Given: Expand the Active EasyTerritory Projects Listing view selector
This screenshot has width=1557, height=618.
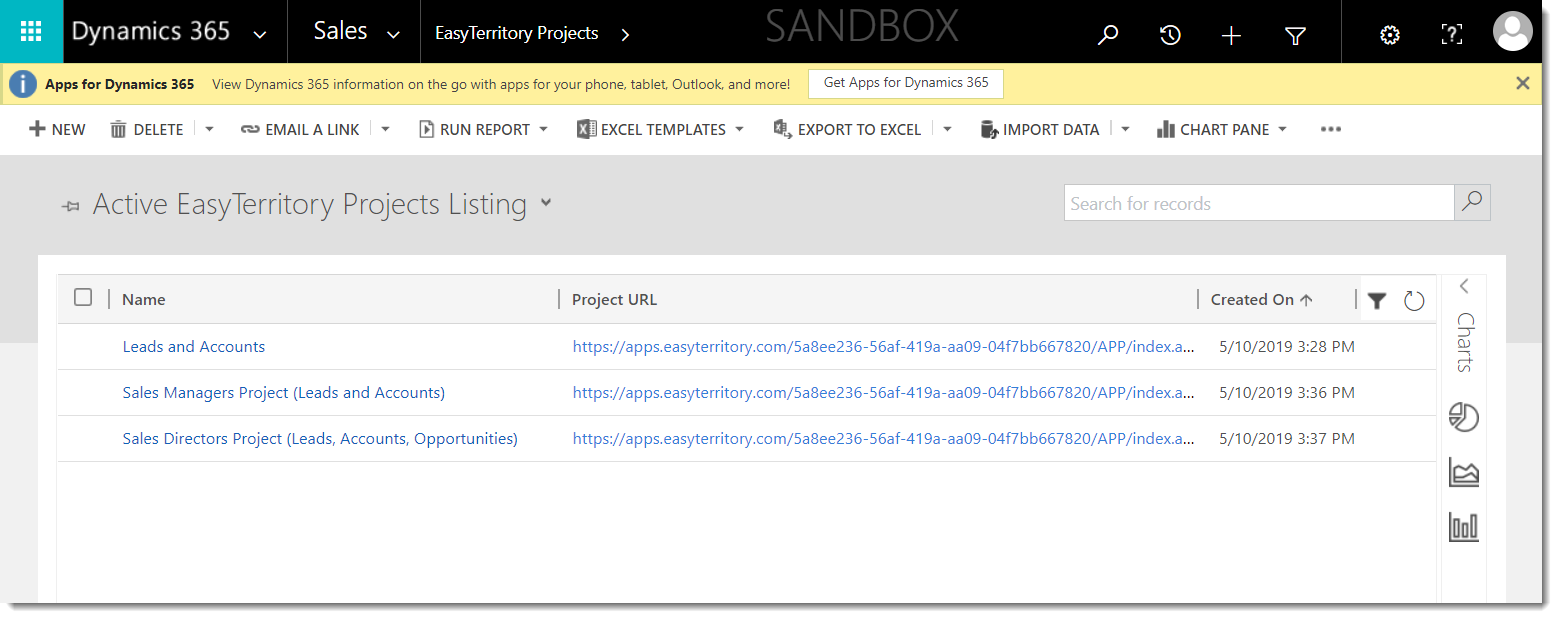Looking at the screenshot, I should click(546, 203).
